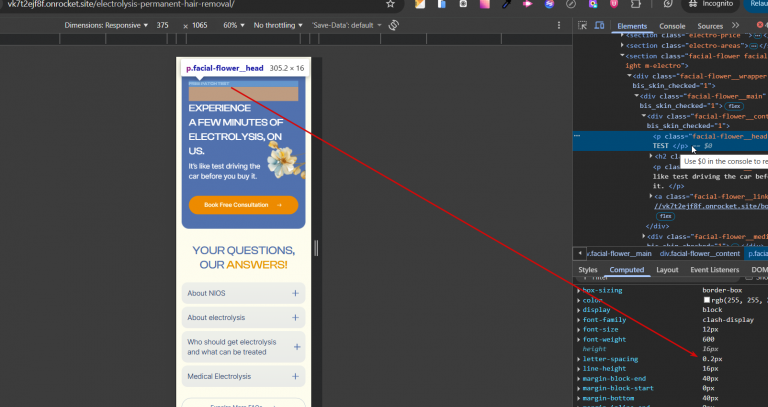Click the white color swatch for color property
This screenshot has height=407, width=768.
pyautogui.click(x=707, y=300)
